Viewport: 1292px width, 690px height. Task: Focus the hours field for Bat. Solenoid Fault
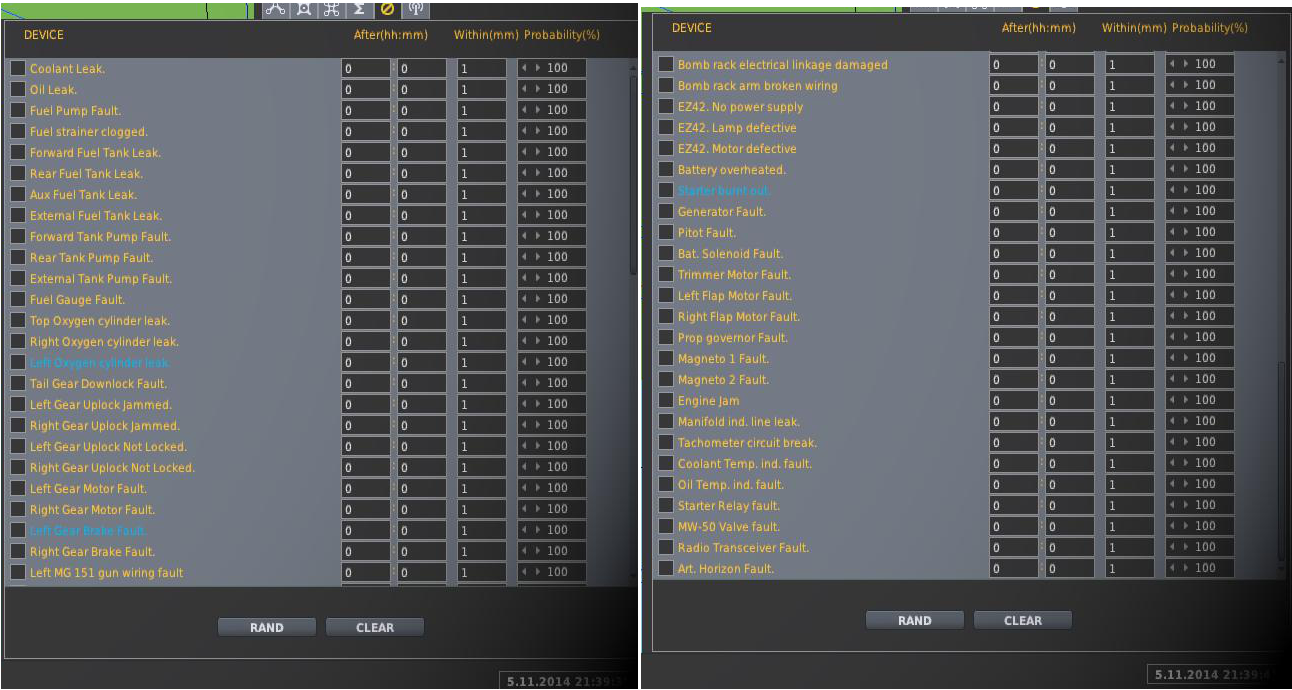point(1014,253)
